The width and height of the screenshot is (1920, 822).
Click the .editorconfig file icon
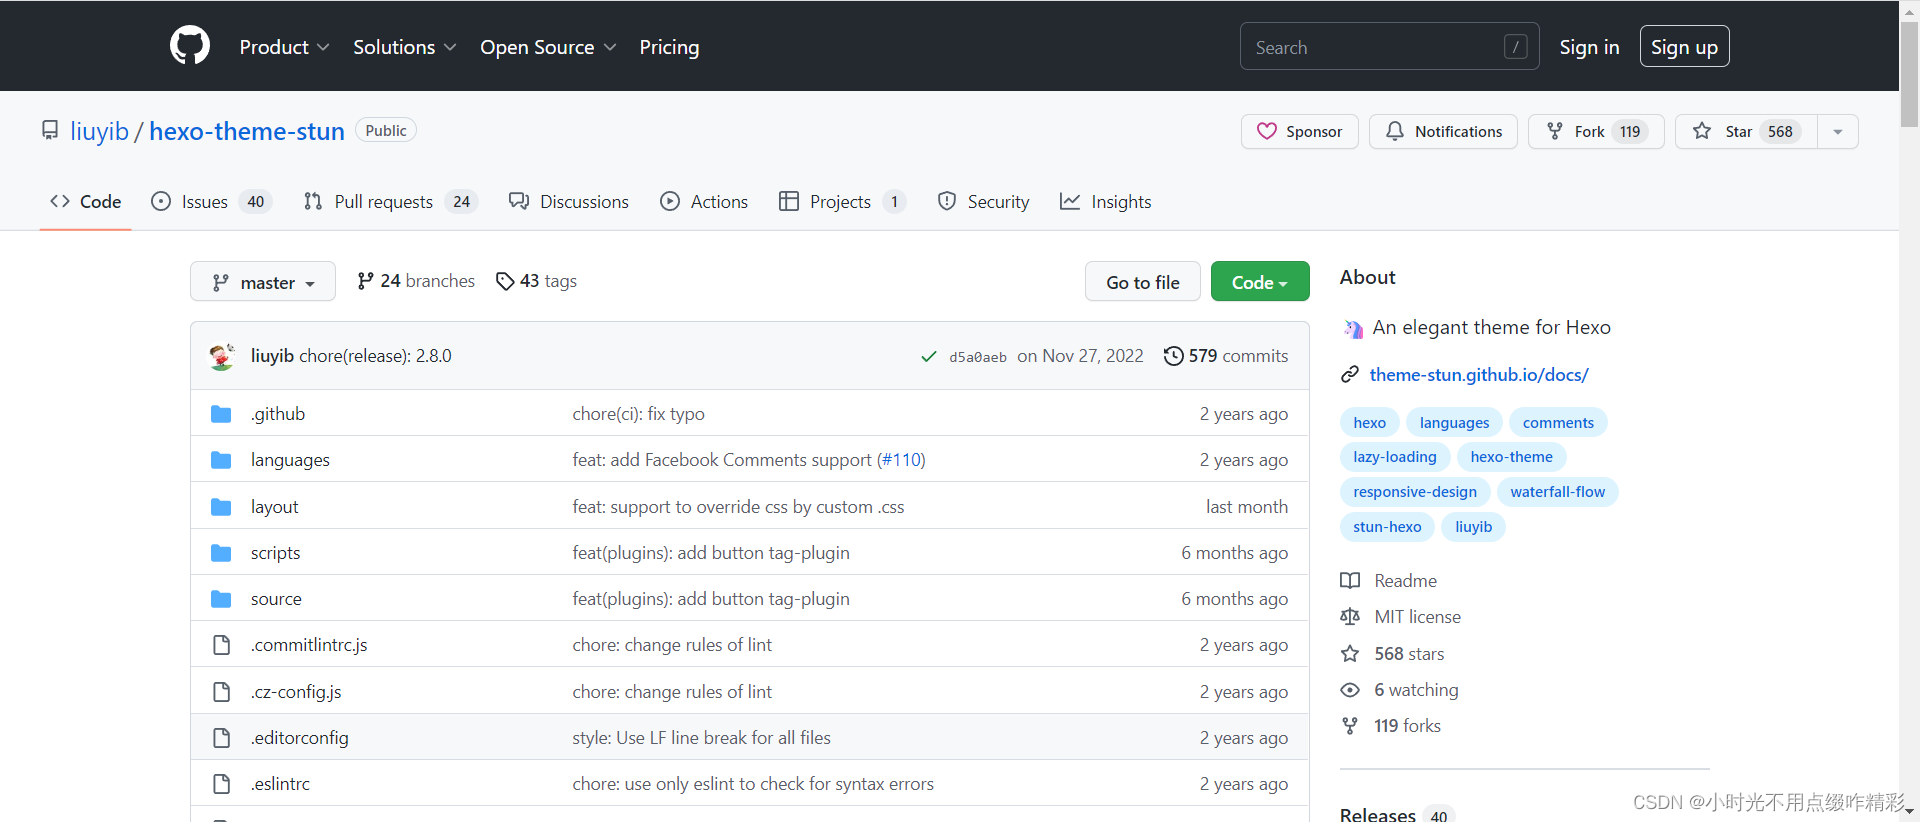(222, 738)
